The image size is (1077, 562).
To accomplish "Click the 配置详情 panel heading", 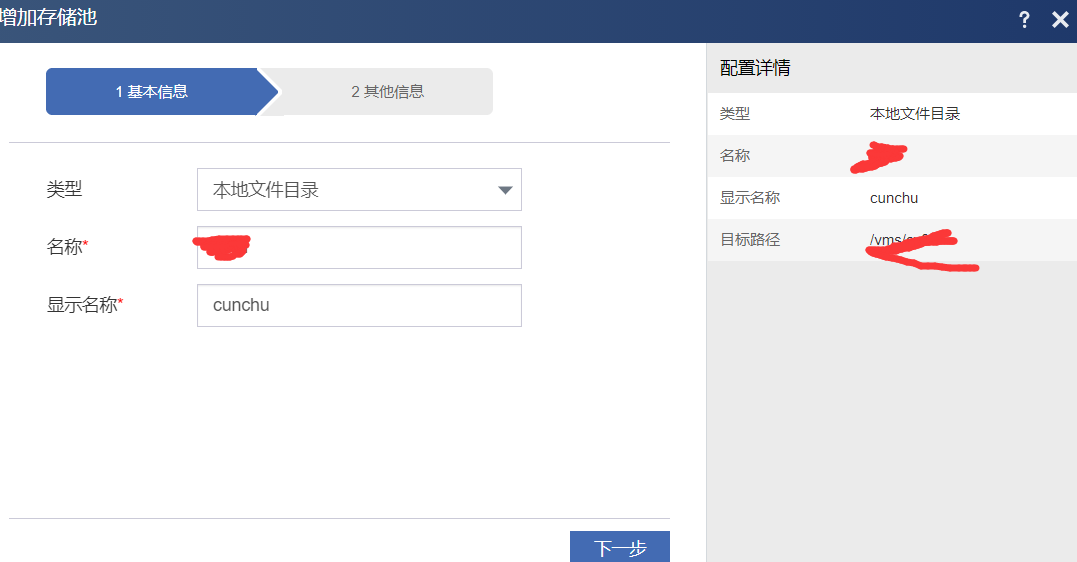I will (755, 68).
